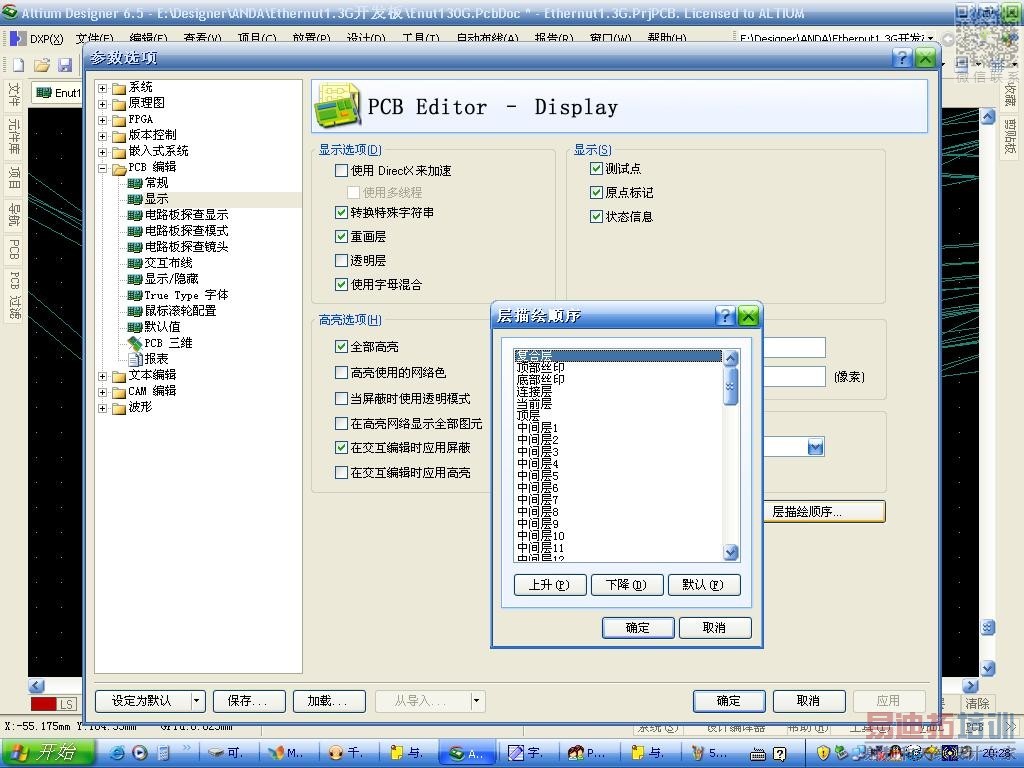Expand the 波形 tree node

coord(103,408)
